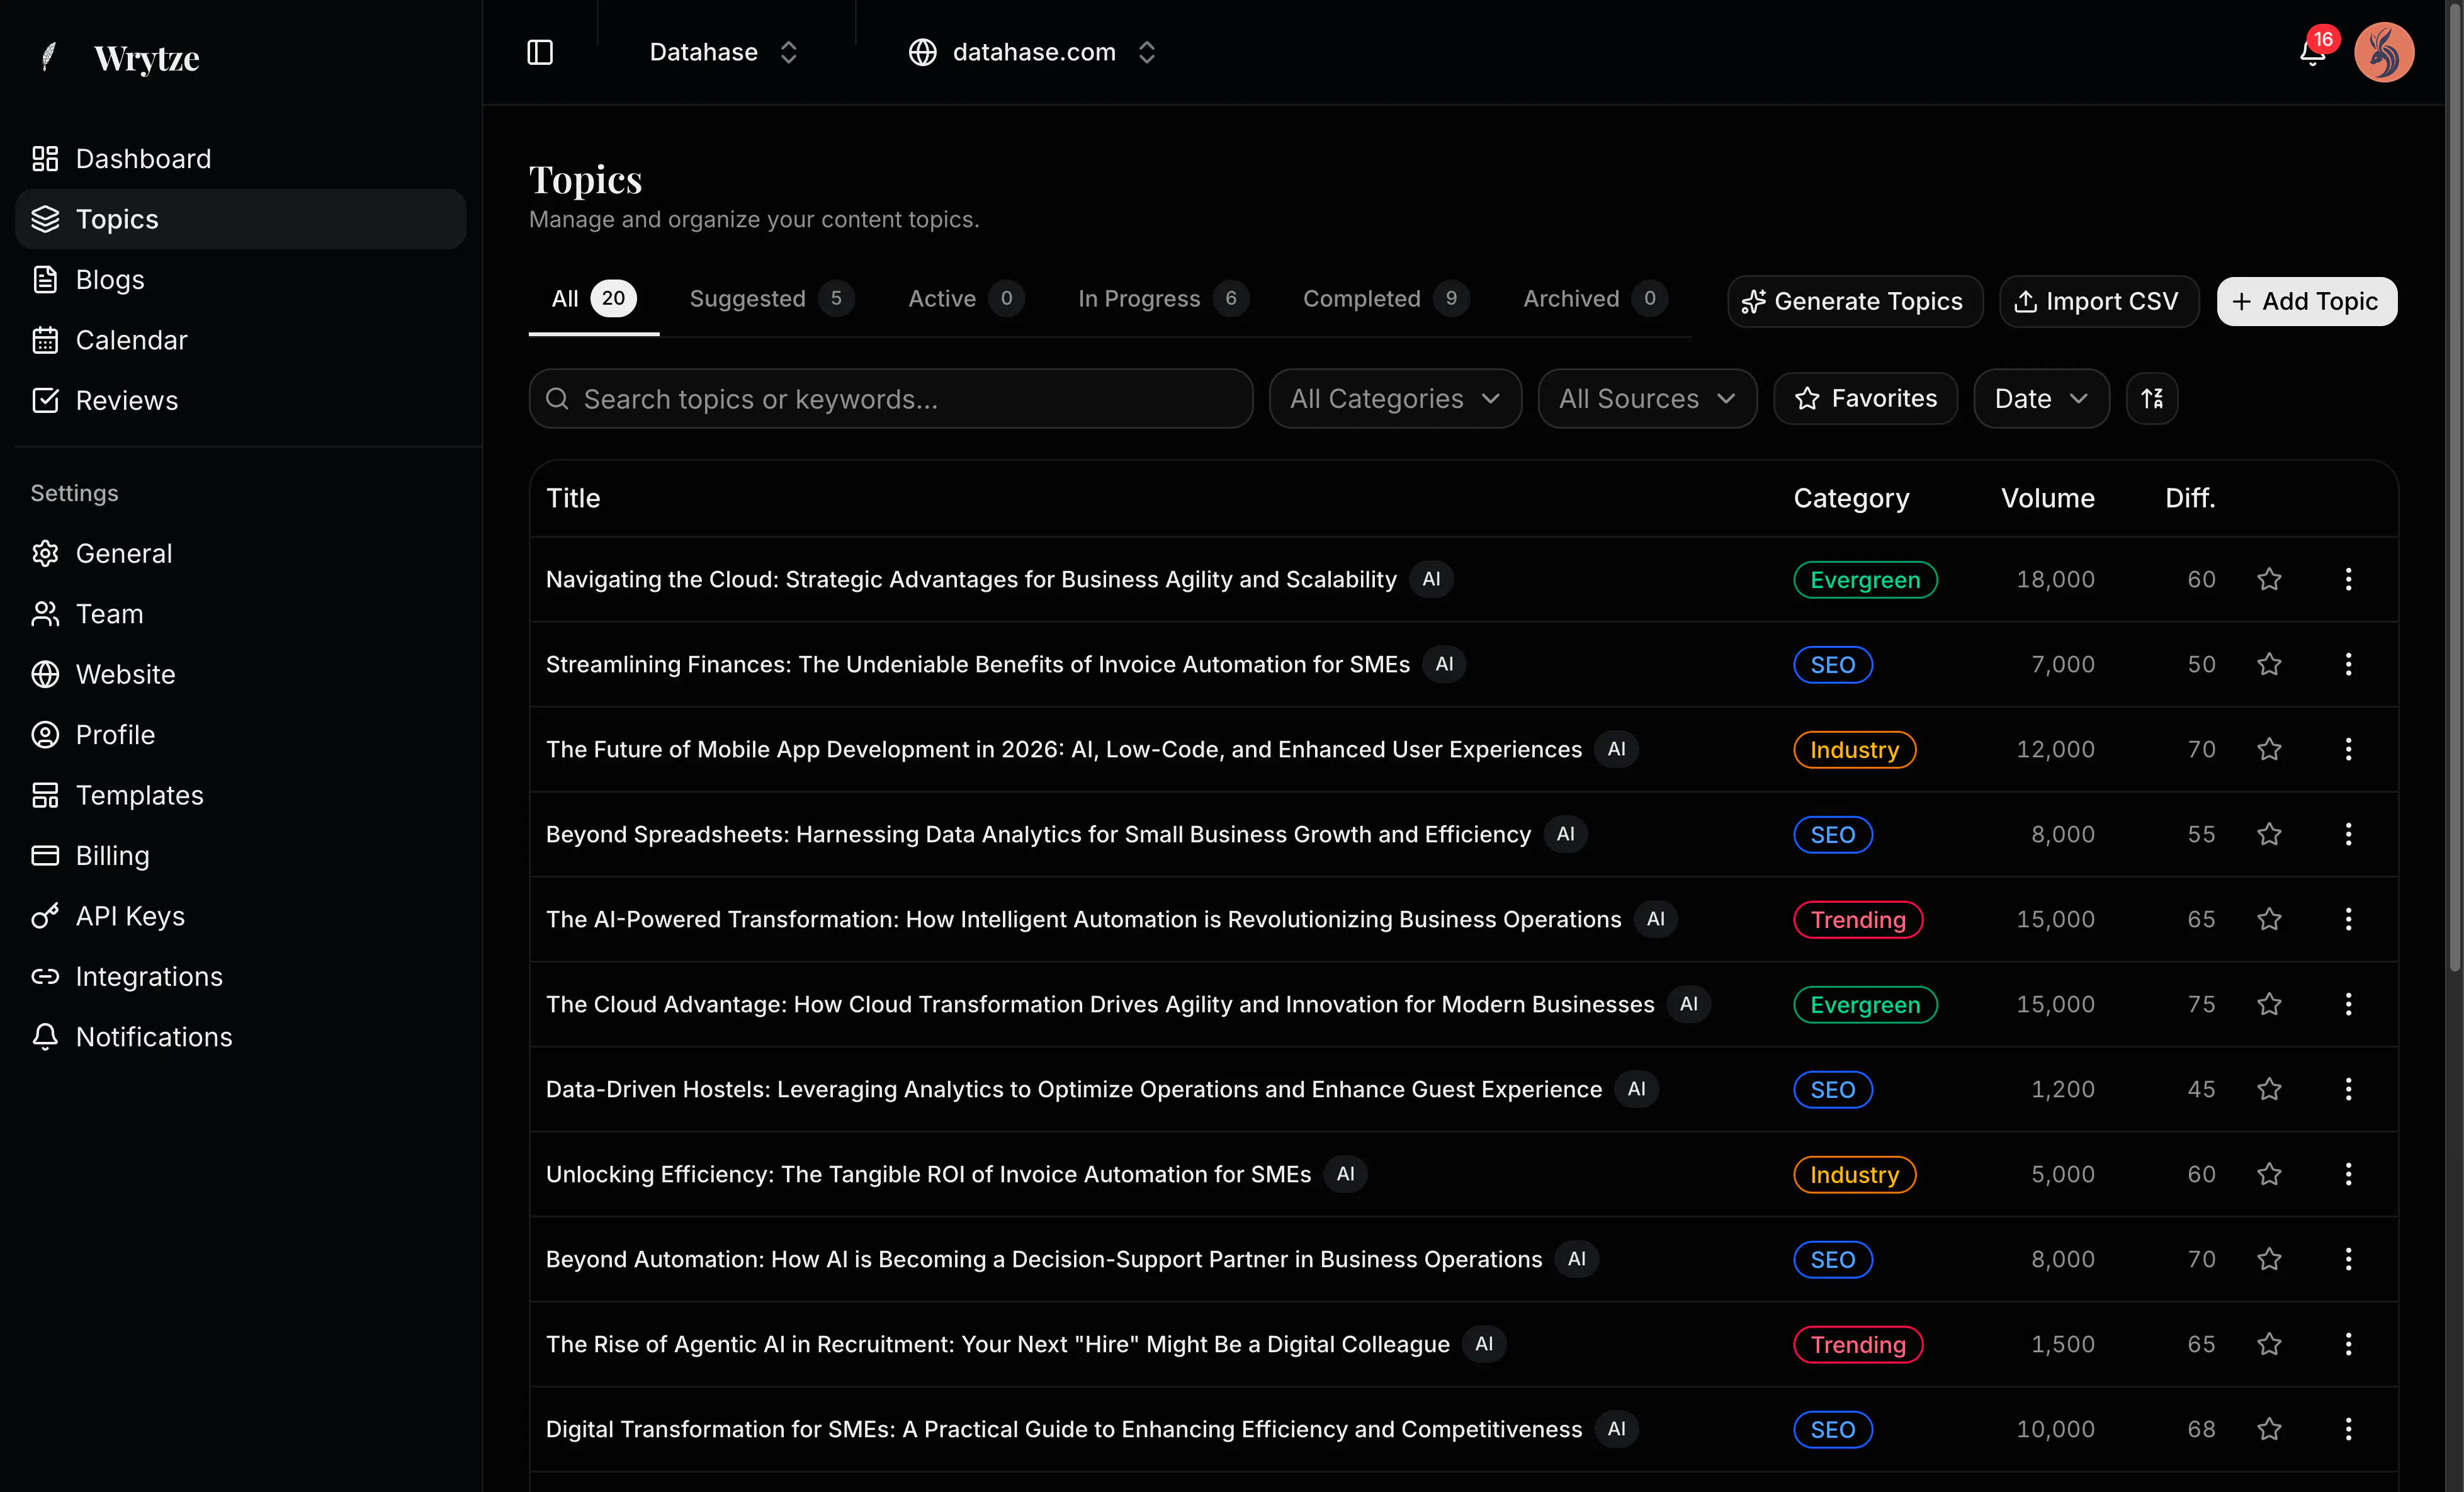Toggle the sidebar panel icon

[540, 52]
